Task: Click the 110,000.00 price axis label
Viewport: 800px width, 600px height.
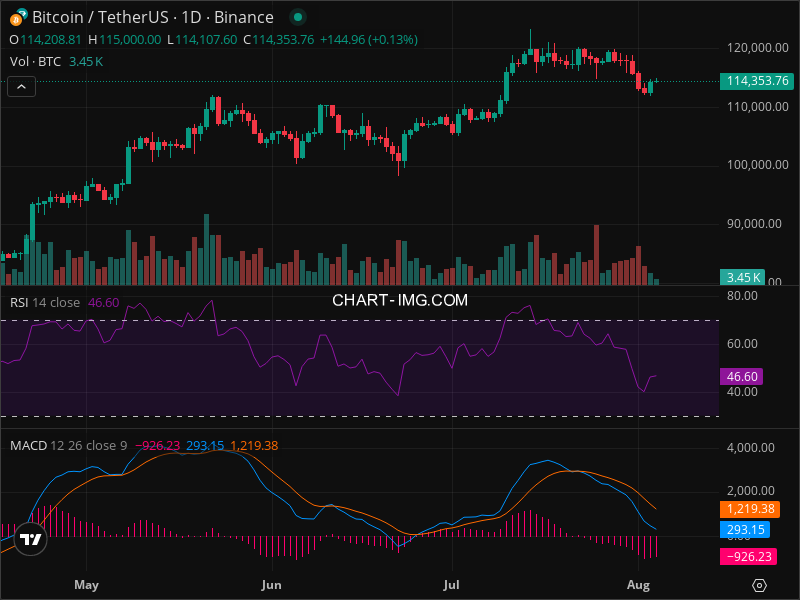Action: coord(758,107)
